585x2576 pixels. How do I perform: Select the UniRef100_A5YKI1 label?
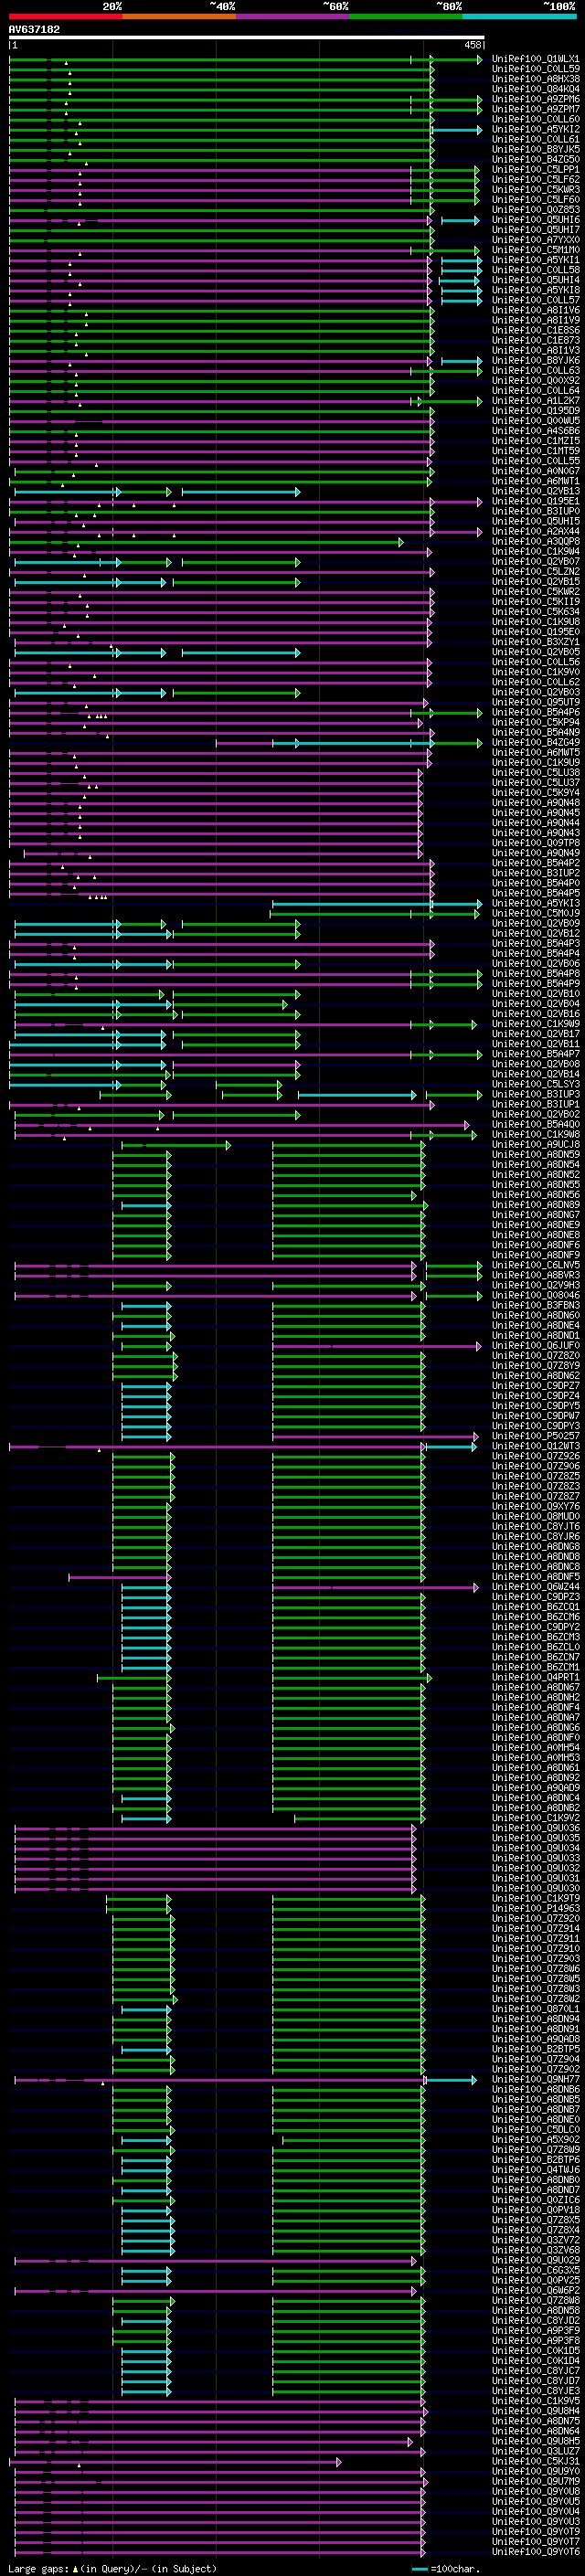pyautogui.click(x=536, y=259)
